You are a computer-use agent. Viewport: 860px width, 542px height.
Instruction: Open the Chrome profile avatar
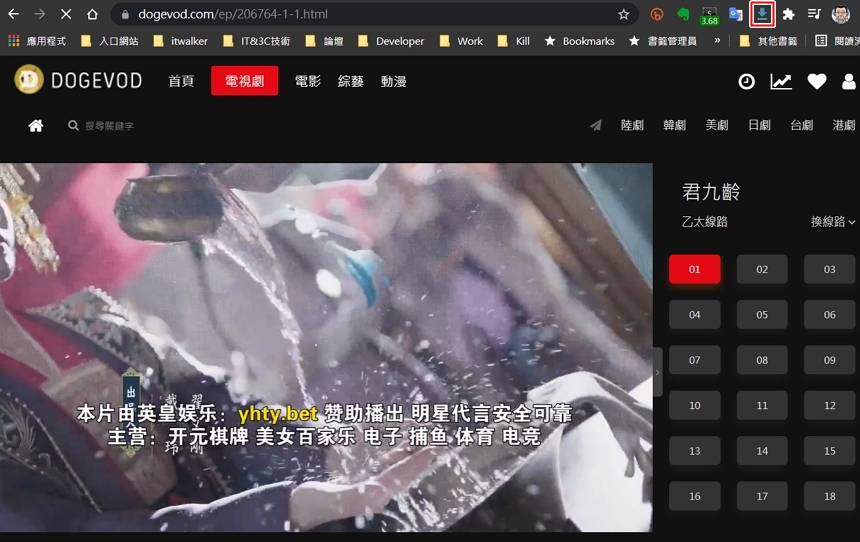(x=840, y=14)
